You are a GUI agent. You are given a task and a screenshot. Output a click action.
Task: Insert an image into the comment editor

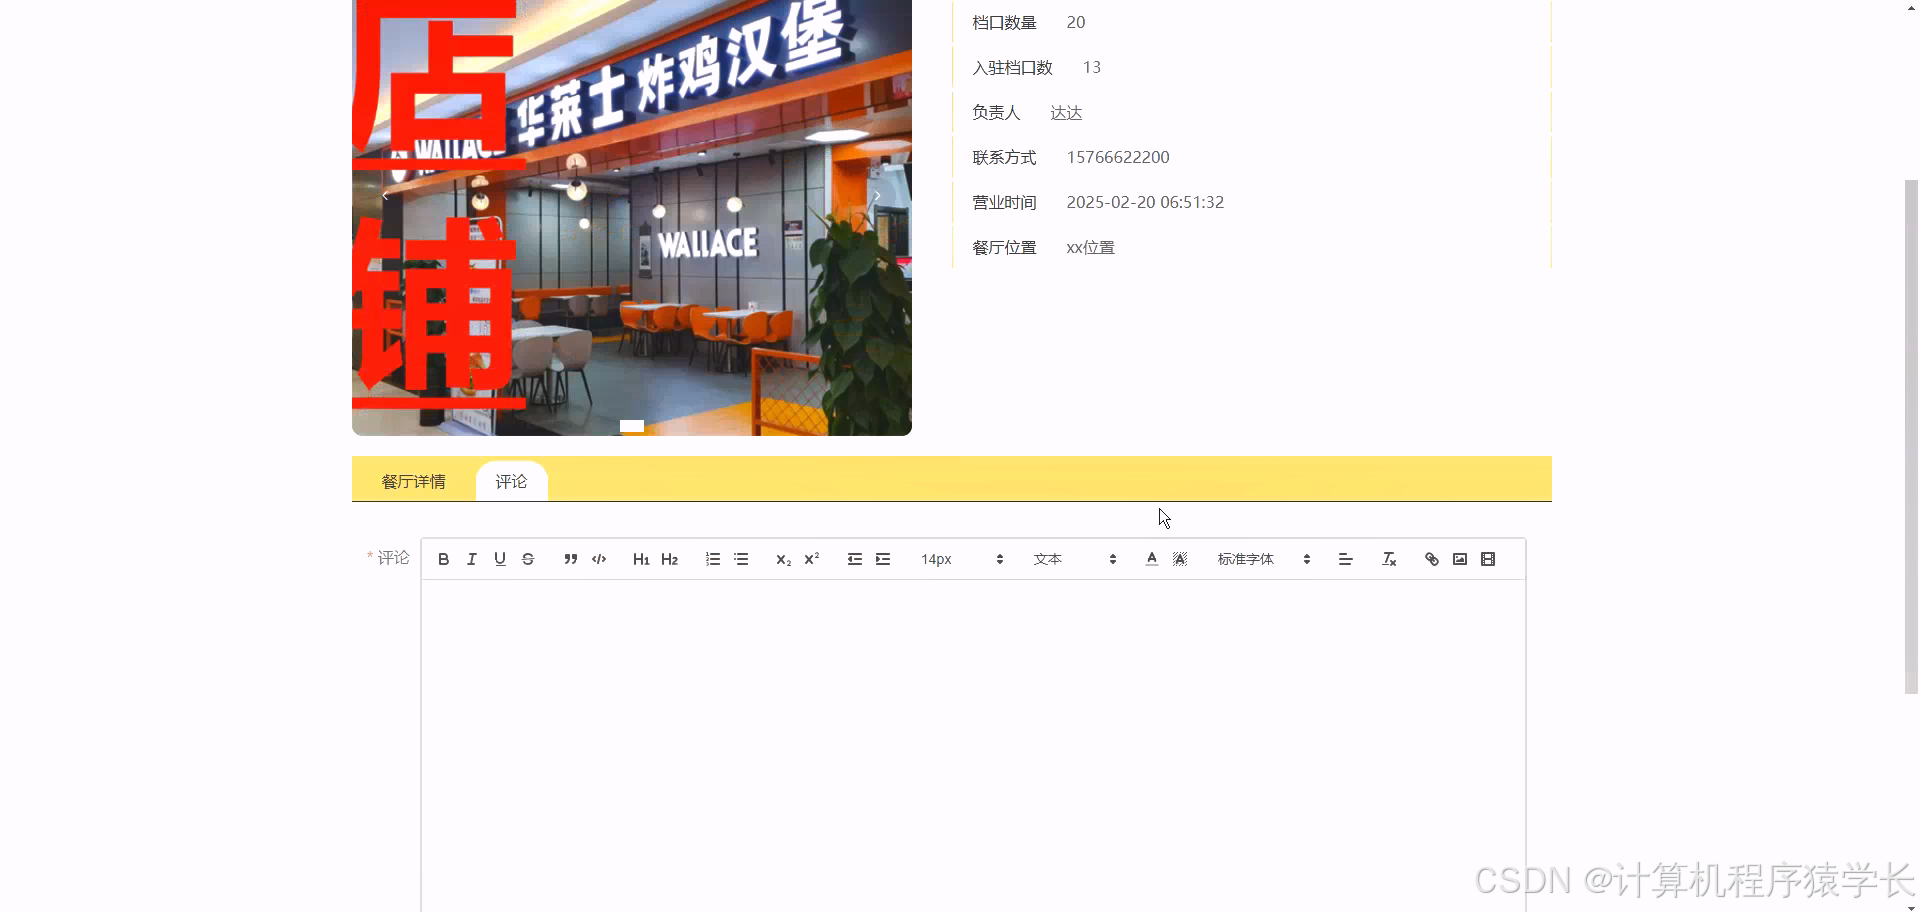[1459, 559]
